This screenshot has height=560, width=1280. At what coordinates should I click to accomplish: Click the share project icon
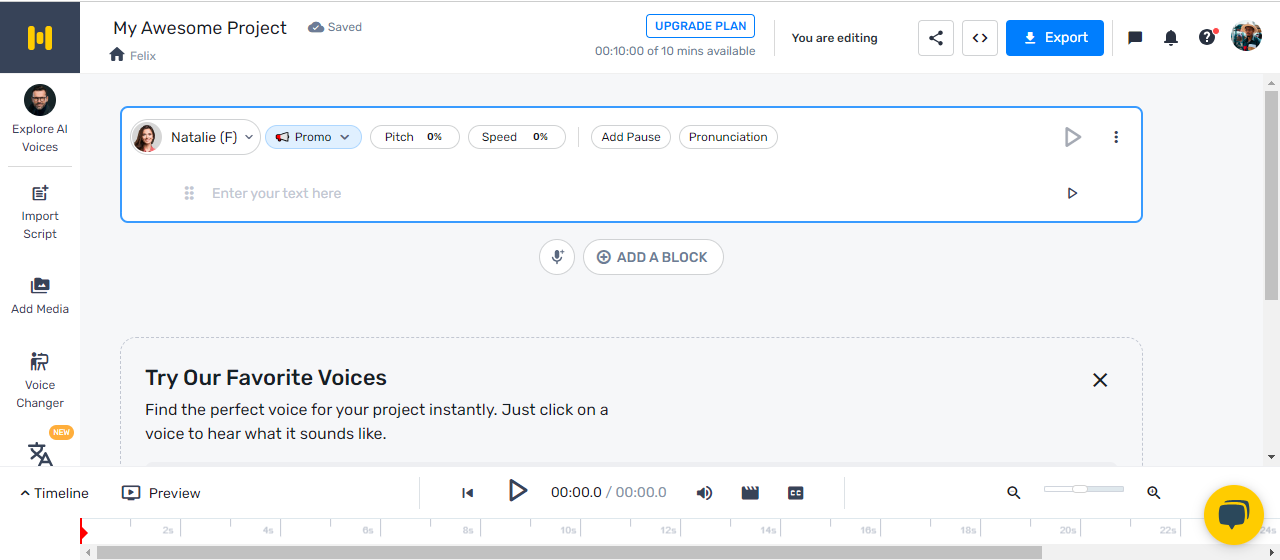[936, 38]
